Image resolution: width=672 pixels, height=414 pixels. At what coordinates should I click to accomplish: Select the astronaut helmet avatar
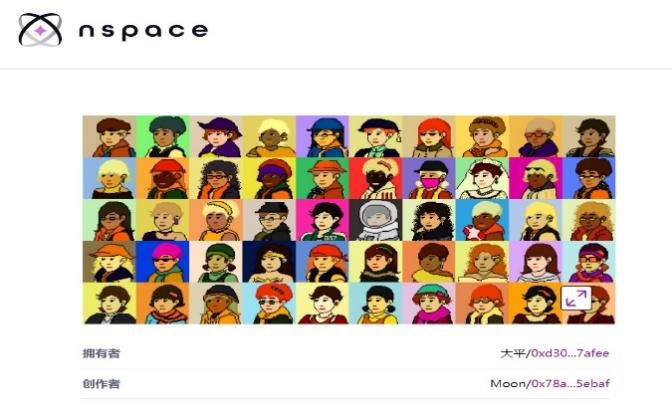[x=376, y=220]
